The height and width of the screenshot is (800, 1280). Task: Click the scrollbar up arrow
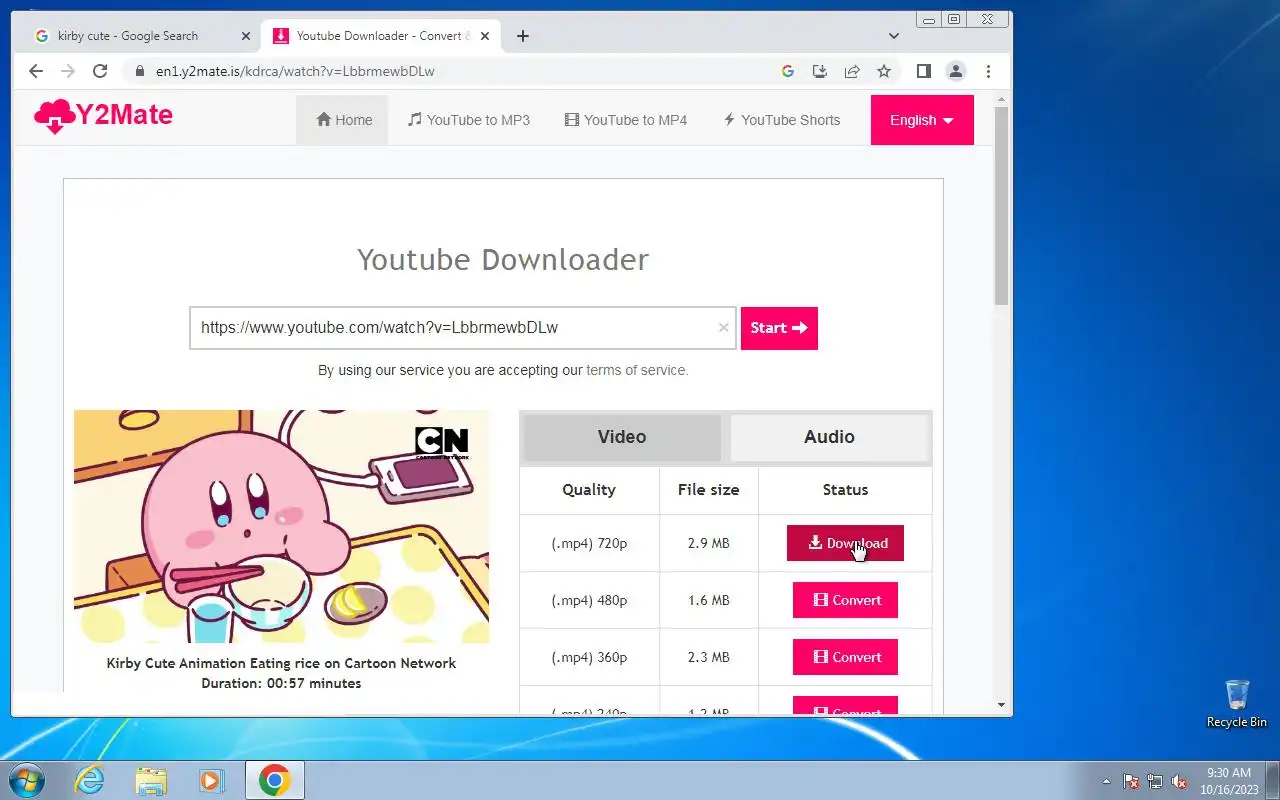pos(1002,98)
